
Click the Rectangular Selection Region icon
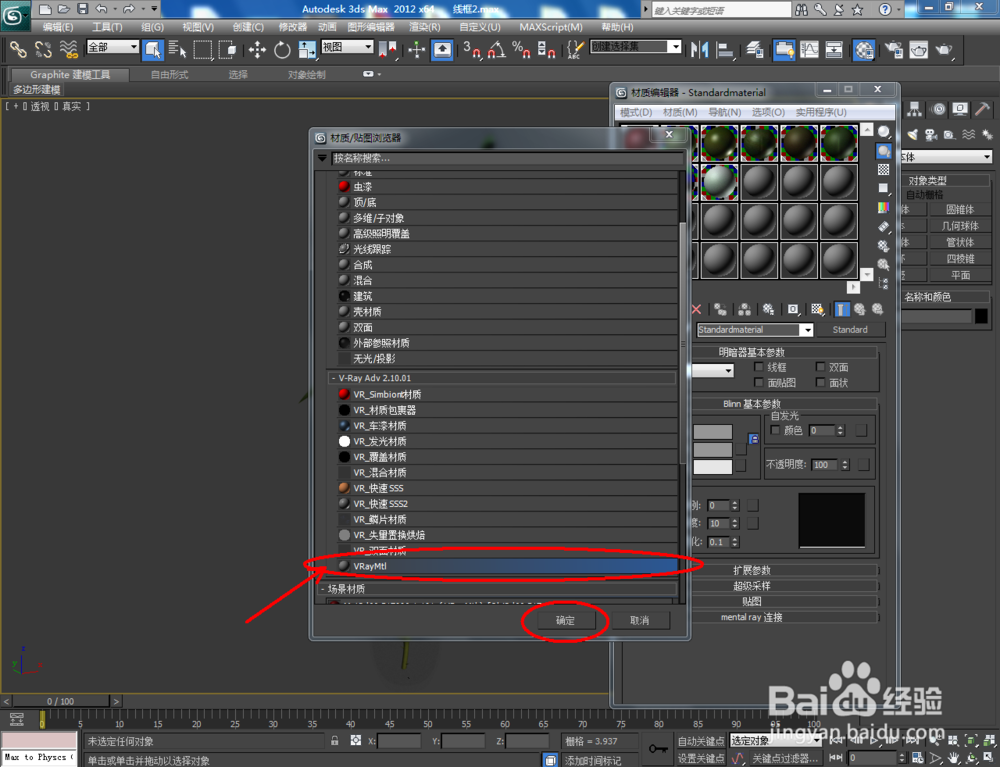(x=202, y=50)
